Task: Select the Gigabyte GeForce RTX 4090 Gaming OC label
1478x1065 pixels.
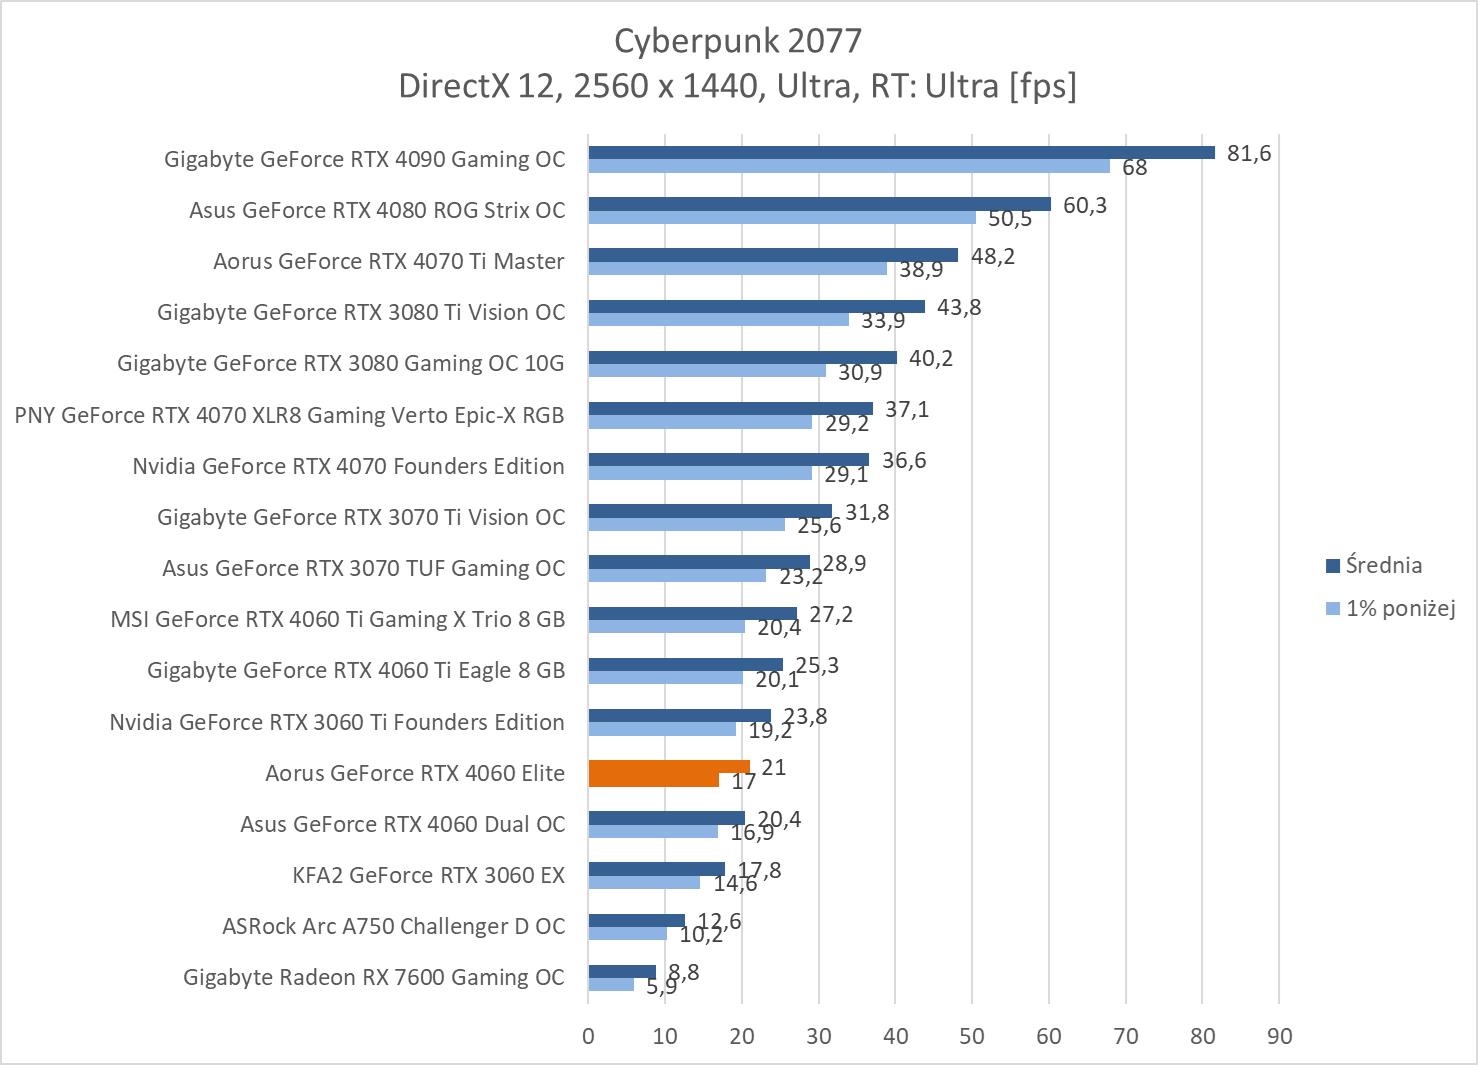Action: 364,159
